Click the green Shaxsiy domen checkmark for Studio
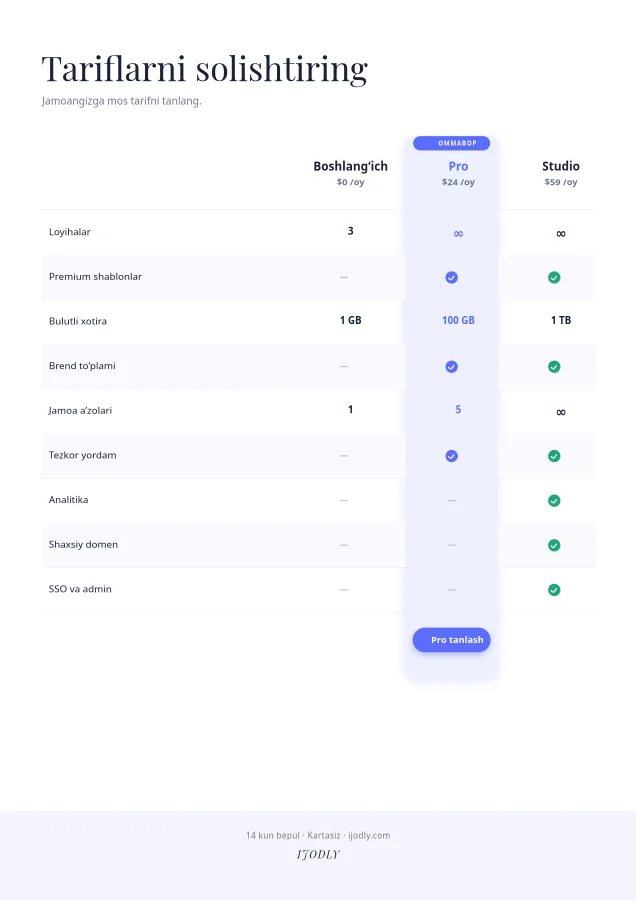Screen dimensions: 636x900 pyautogui.click(x=554, y=545)
